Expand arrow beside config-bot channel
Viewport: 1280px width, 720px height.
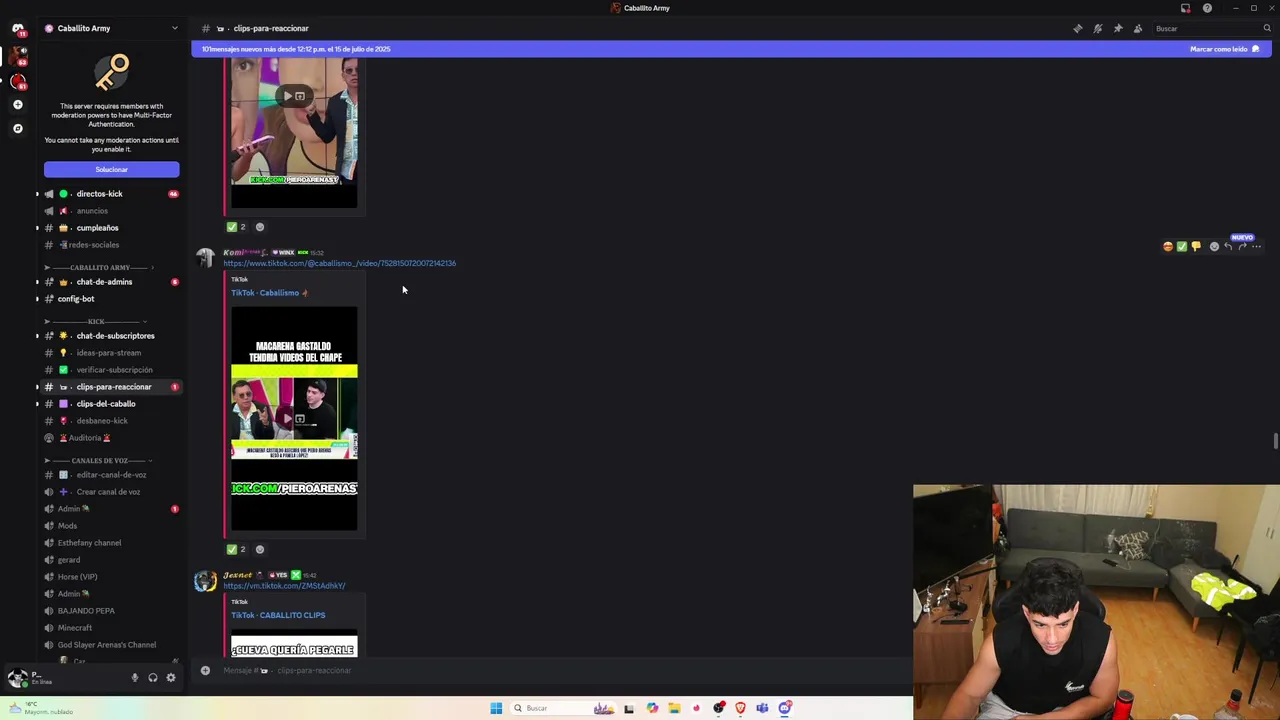point(37,299)
